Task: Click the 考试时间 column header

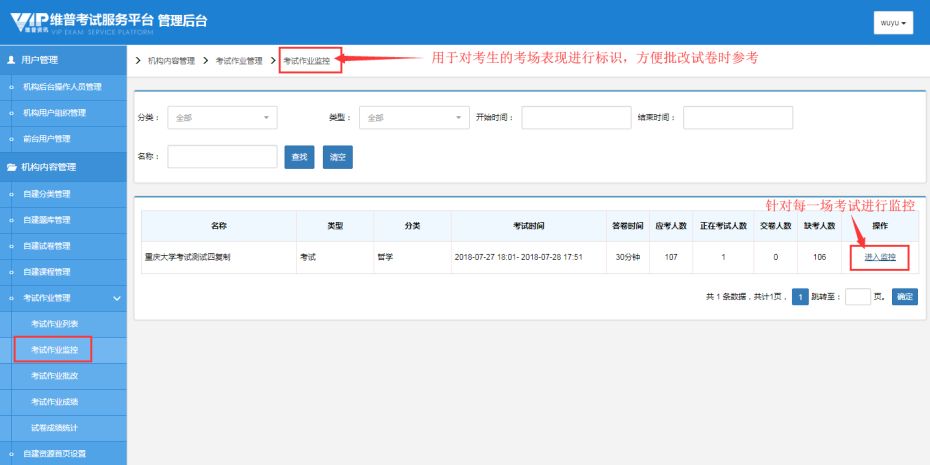Action: (x=528, y=226)
